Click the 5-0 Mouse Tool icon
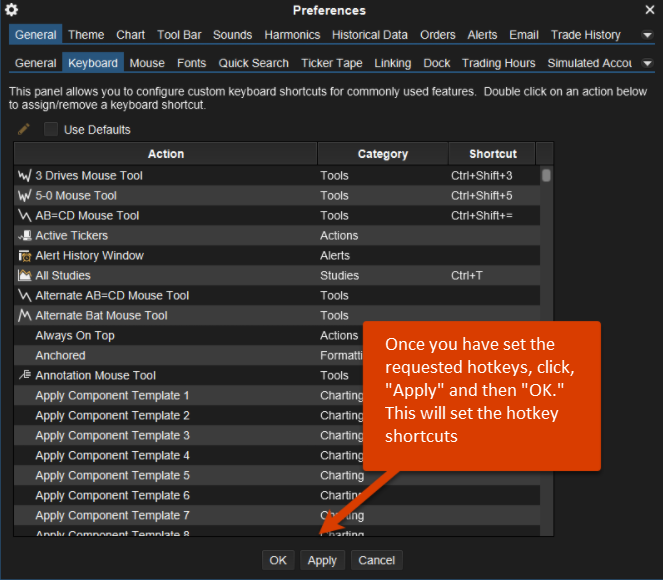 tap(25, 195)
